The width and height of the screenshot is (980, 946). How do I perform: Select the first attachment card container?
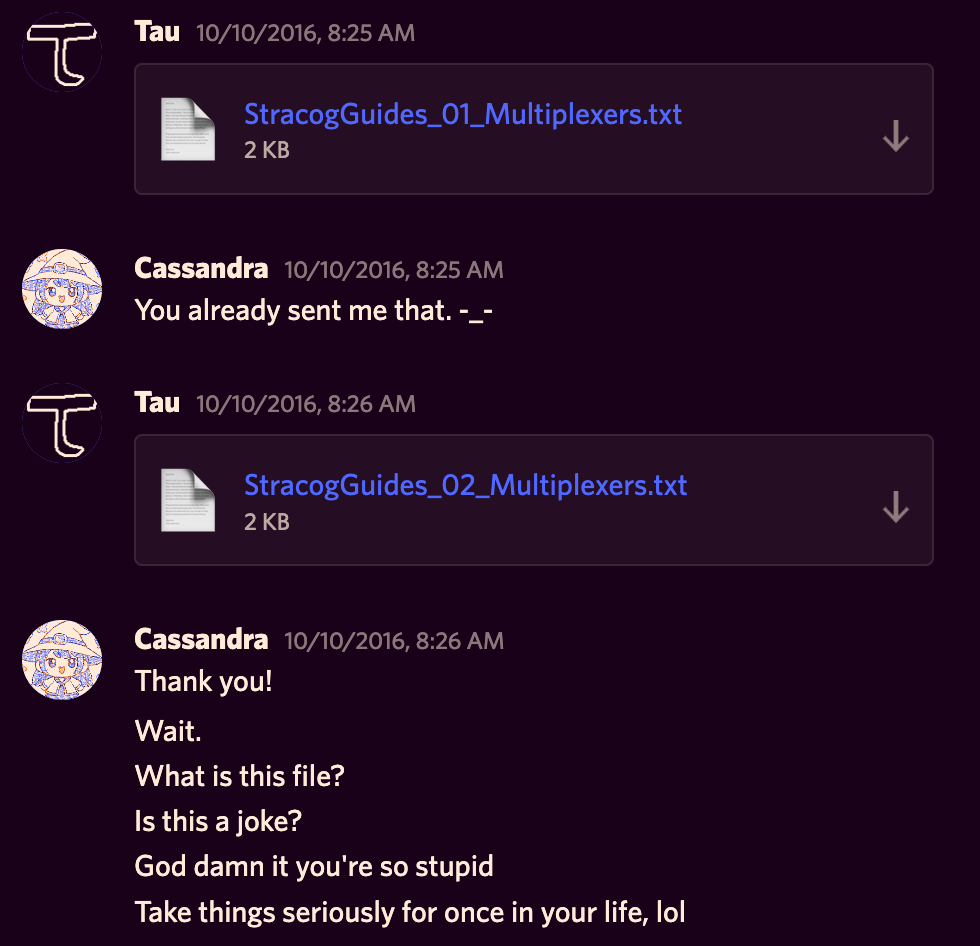click(533, 128)
